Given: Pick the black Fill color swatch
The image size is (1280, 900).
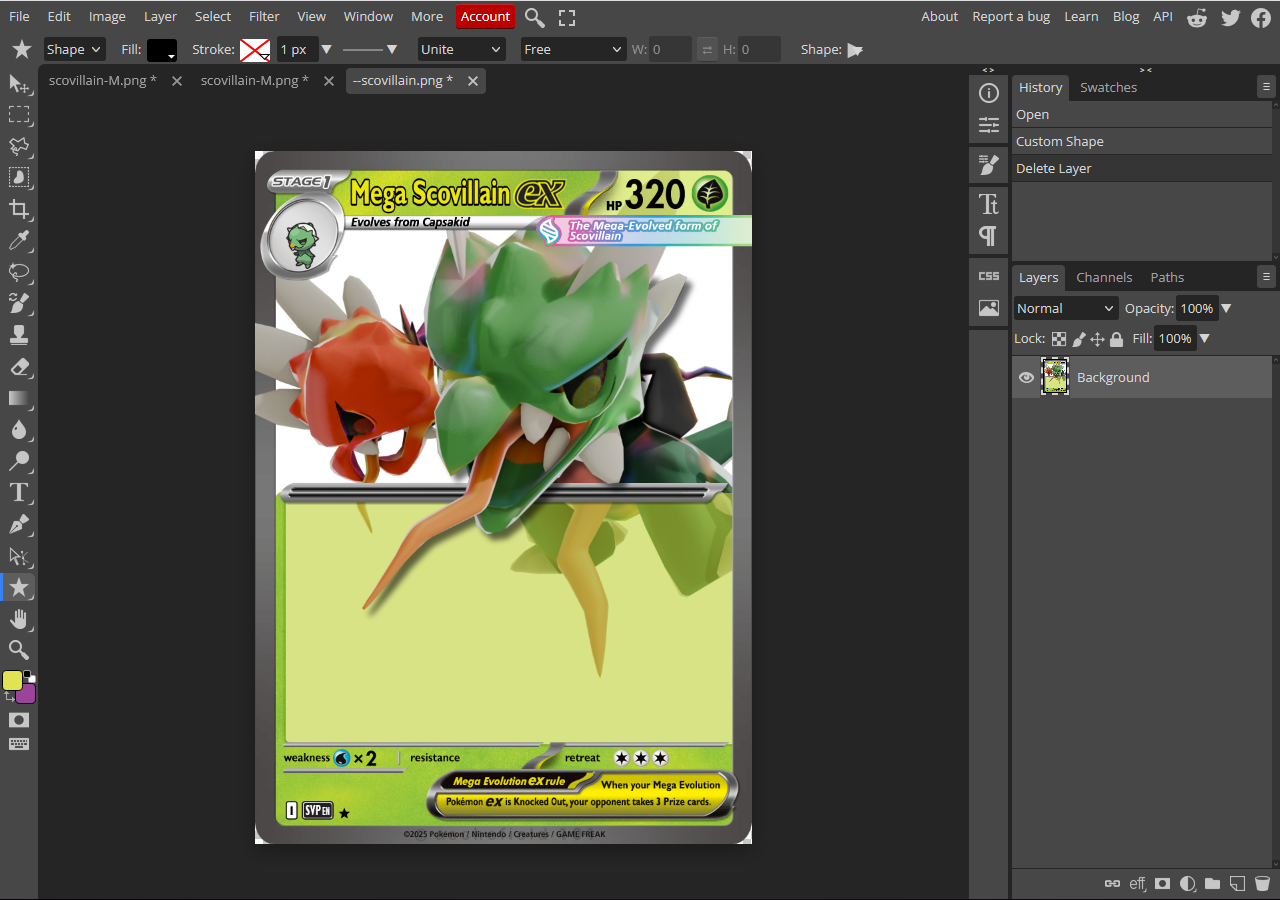Looking at the screenshot, I should pyautogui.click(x=161, y=50).
